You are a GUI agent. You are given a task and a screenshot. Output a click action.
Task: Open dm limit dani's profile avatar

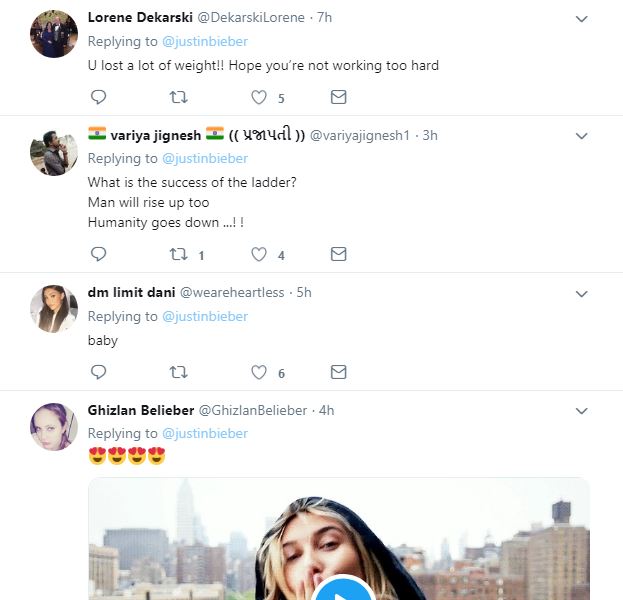point(54,309)
